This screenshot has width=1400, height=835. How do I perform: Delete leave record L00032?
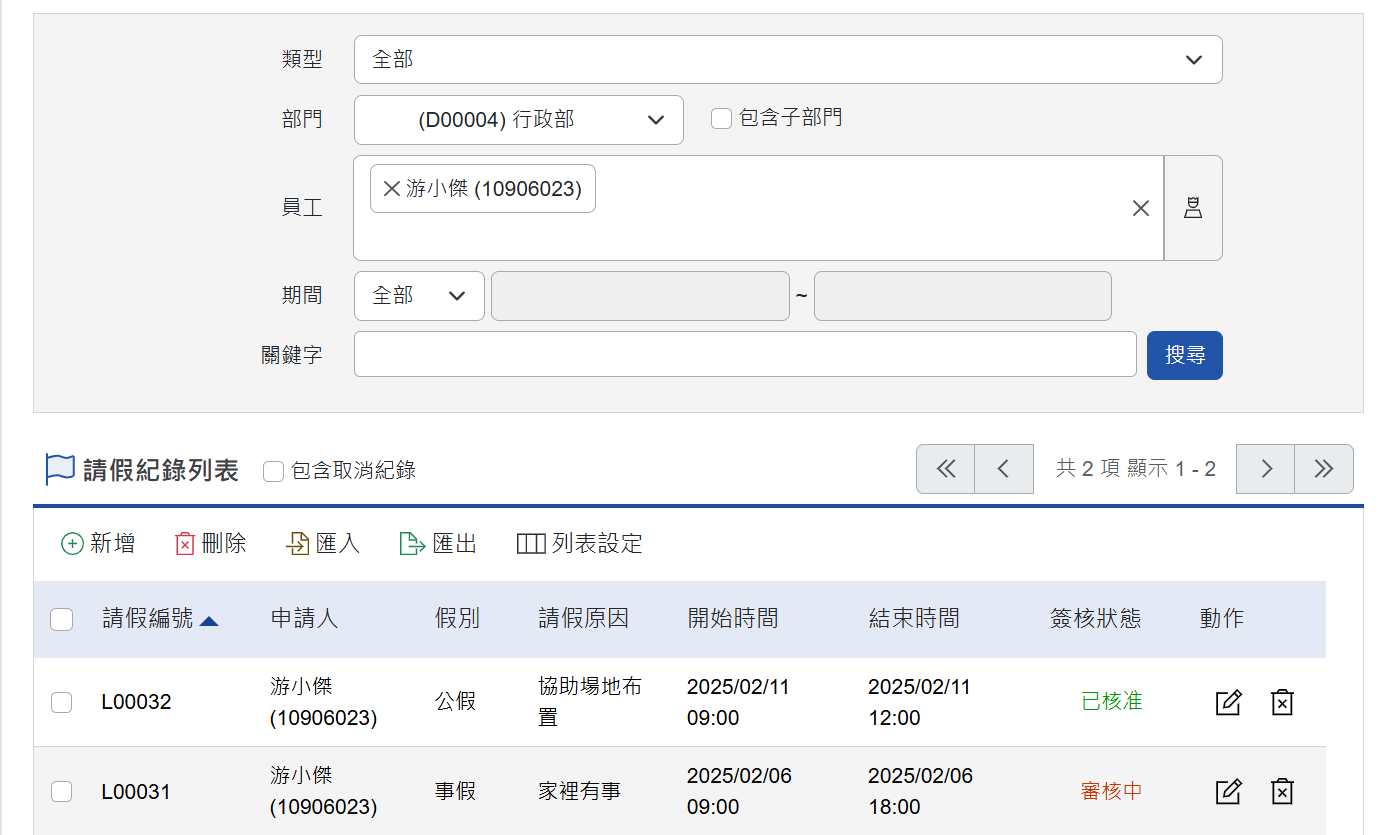coord(1282,702)
